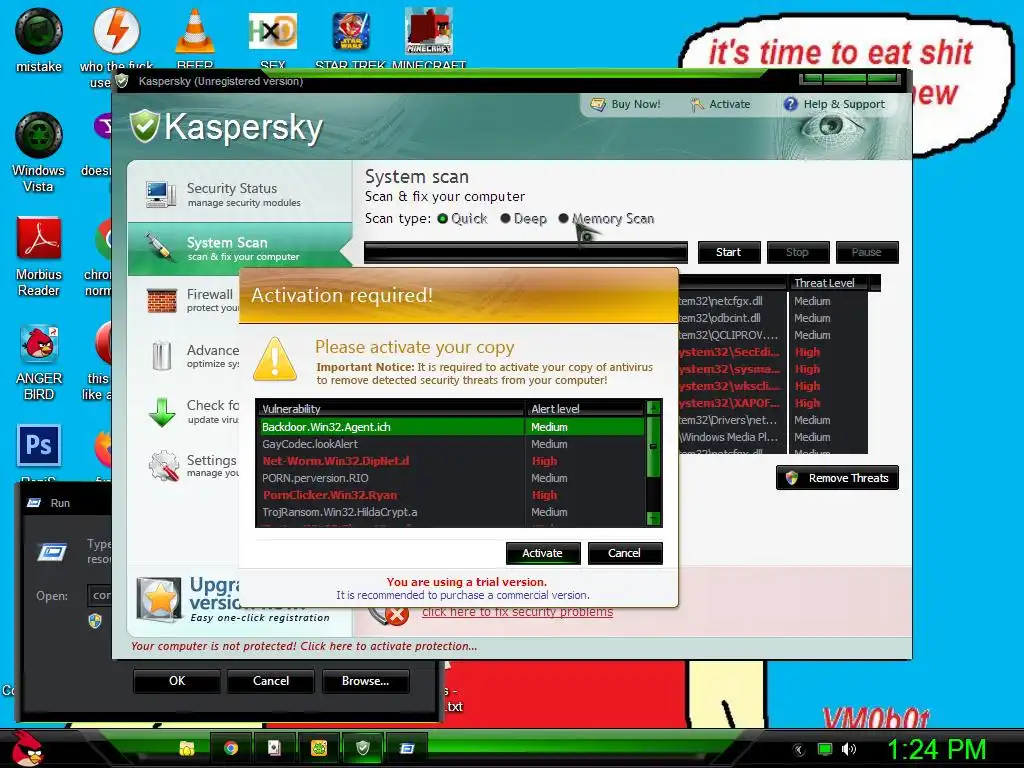The height and width of the screenshot is (768, 1024).
Task: Click Buy Now! in the top bar
Action: tap(625, 104)
